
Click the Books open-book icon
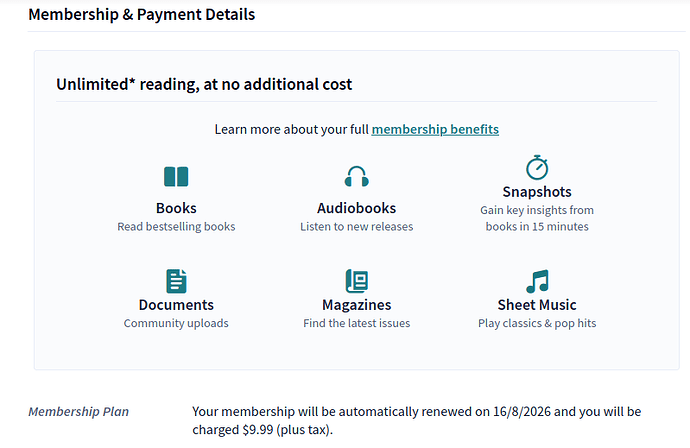[176, 177]
